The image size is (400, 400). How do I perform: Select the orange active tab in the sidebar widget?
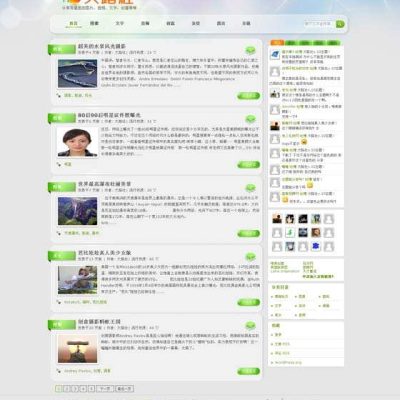(x=277, y=42)
